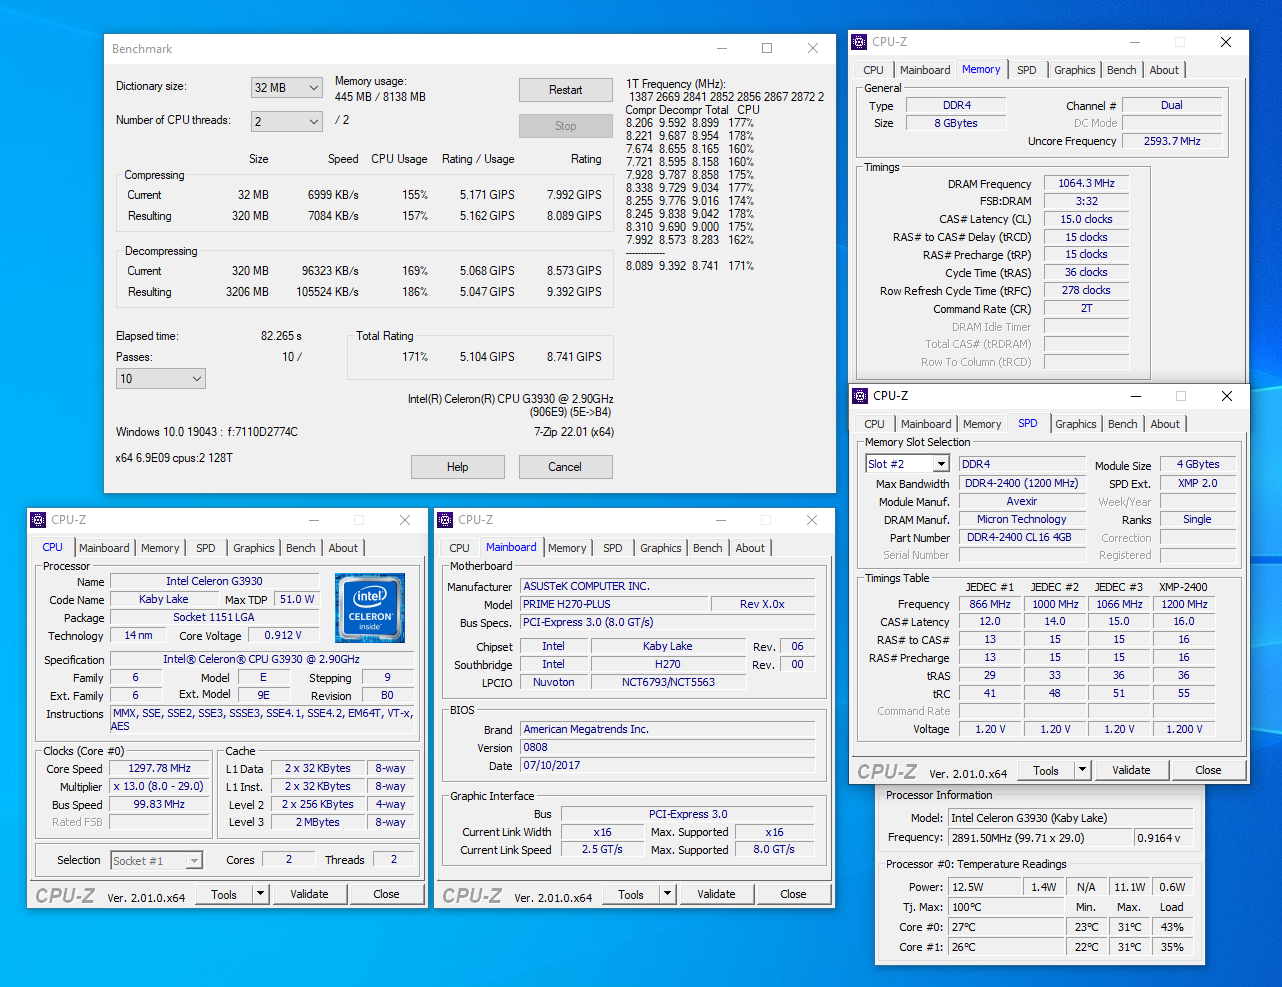
Task: Open the Number of CPU threads dropdown
Action: (x=286, y=121)
